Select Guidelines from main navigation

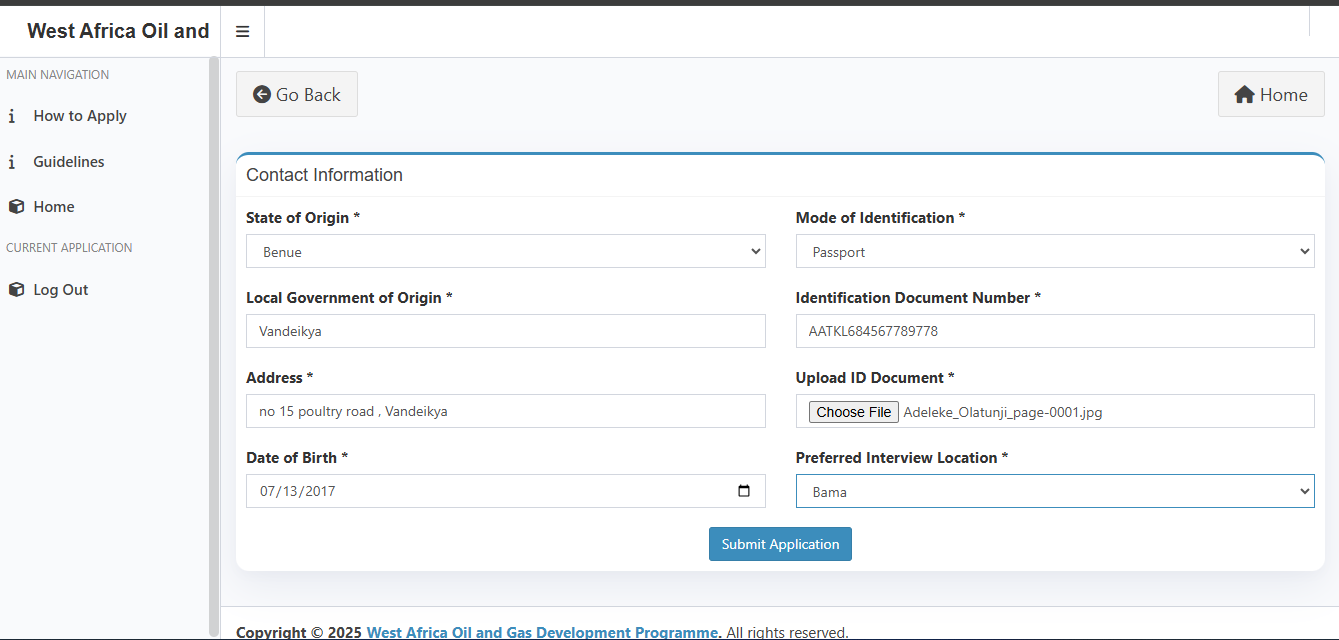point(68,162)
